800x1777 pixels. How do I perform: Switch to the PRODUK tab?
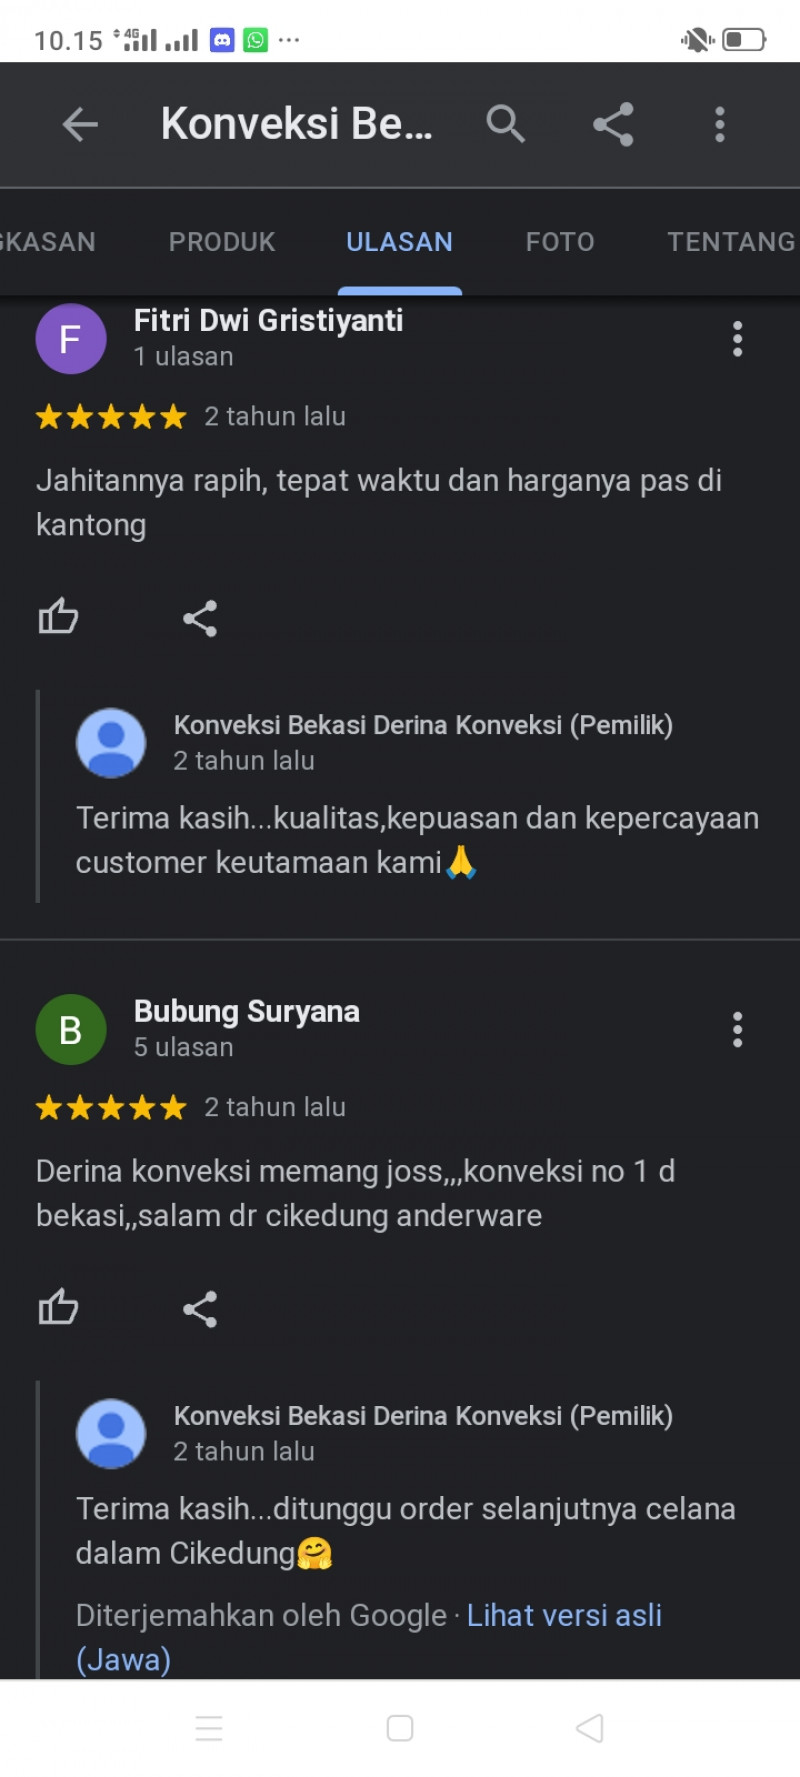tap(222, 242)
